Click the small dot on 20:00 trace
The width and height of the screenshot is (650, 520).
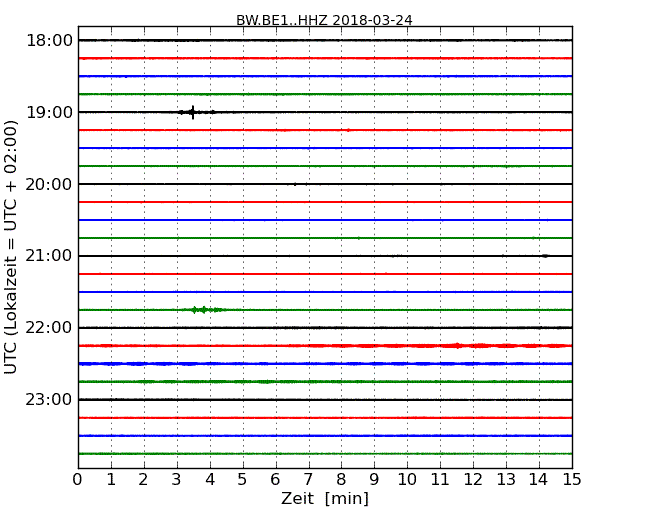click(295, 184)
